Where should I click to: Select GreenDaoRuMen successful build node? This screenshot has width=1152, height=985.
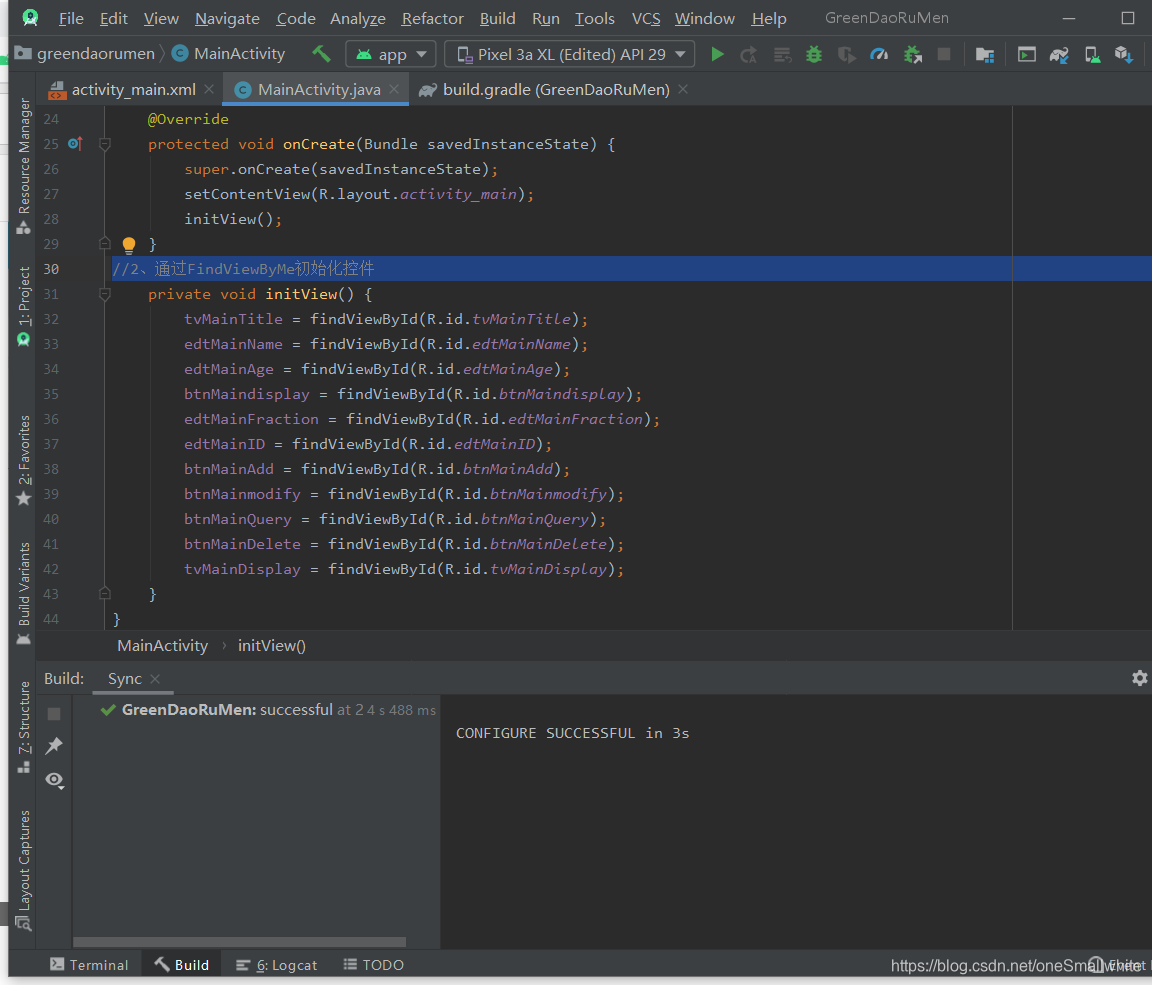pyautogui.click(x=268, y=710)
